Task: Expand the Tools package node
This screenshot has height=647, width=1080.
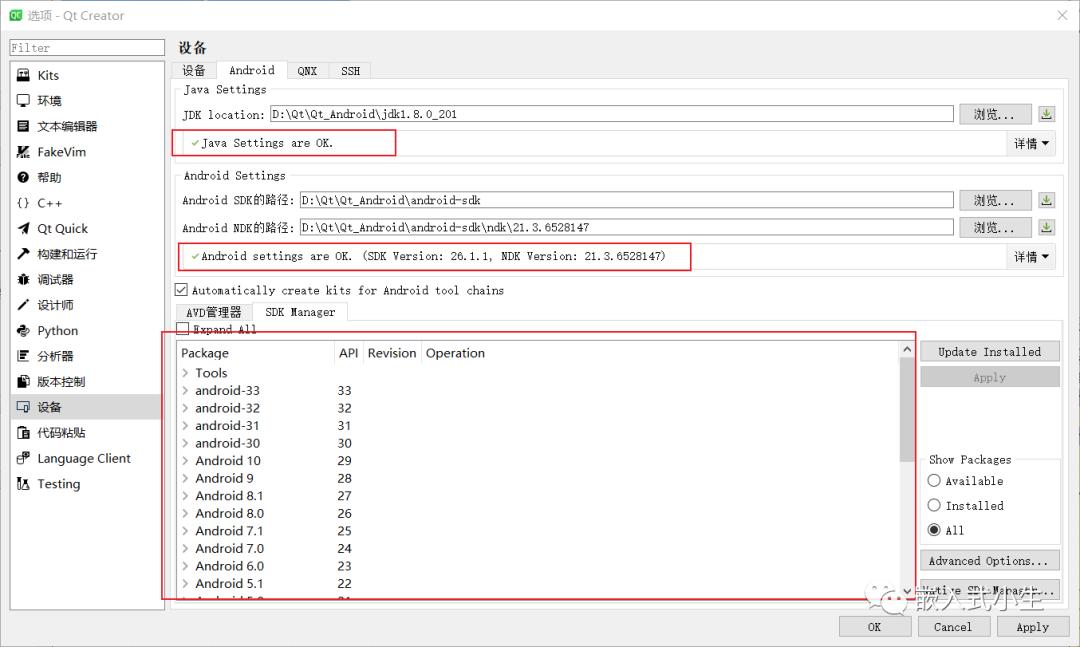Action: pyautogui.click(x=185, y=373)
